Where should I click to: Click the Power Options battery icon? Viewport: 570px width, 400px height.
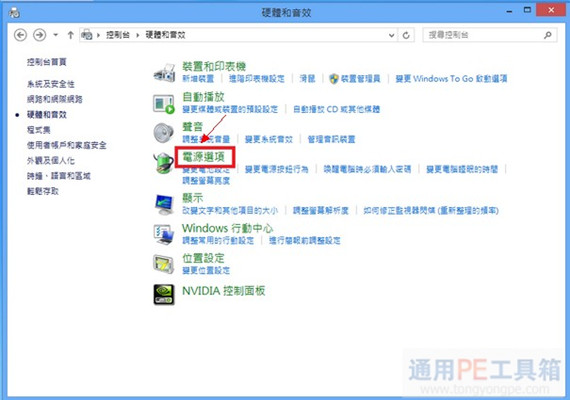click(x=164, y=163)
